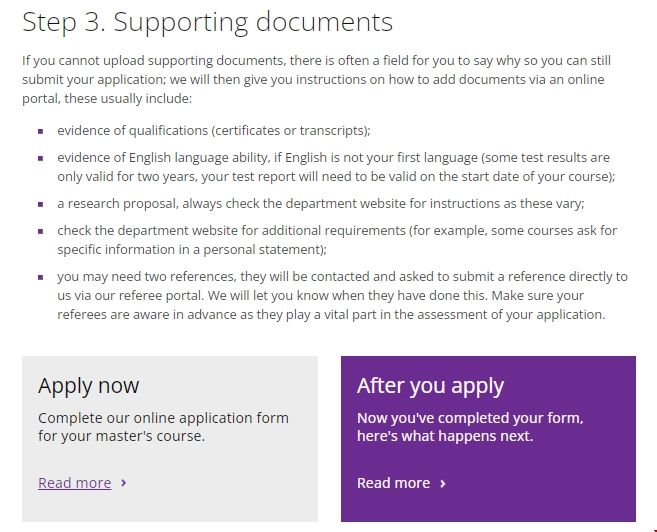Click bullet marker beside evidence of qualifications

[41, 131]
